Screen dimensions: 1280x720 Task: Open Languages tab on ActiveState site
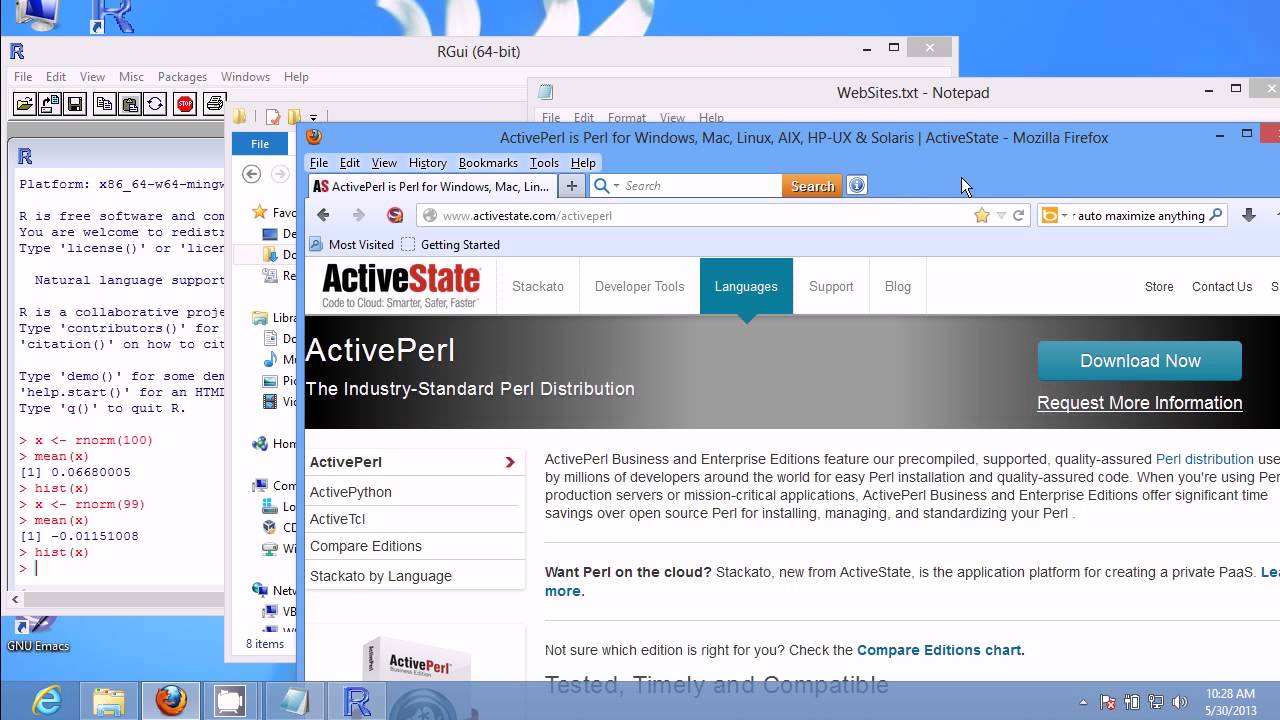(x=746, y=286)
